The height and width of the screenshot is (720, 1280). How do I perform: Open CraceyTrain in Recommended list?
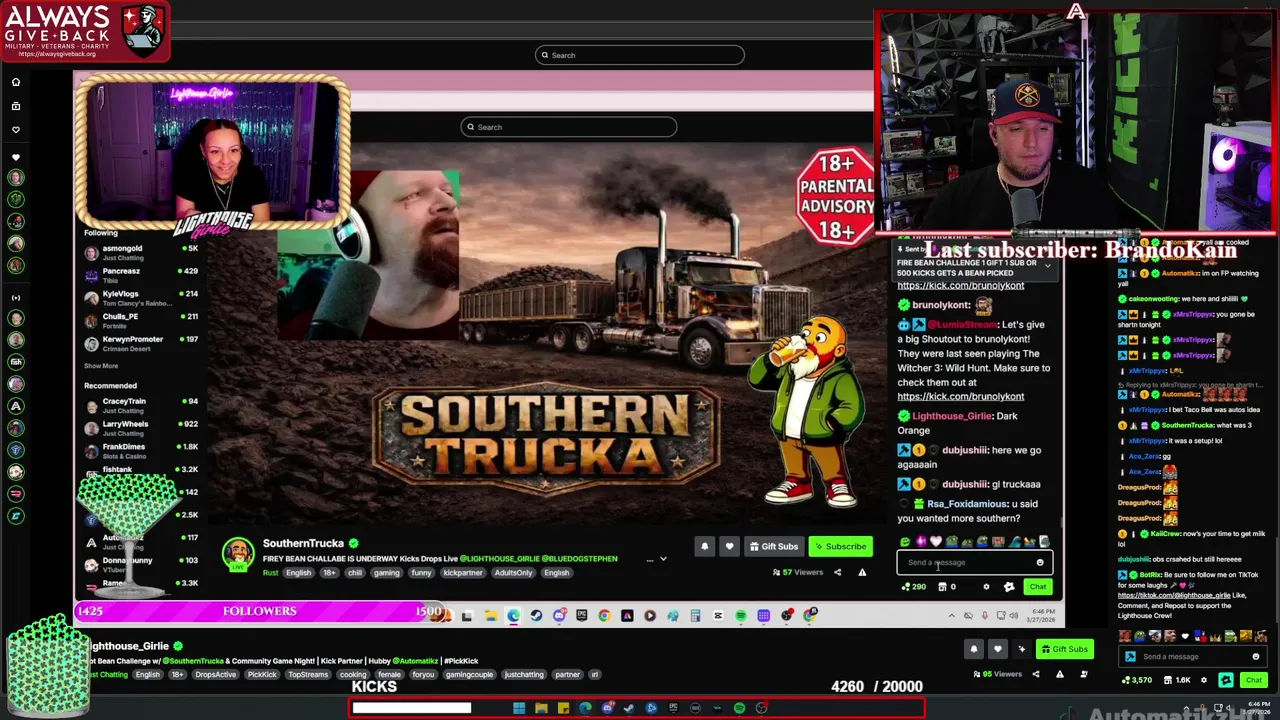click(141, 405)
